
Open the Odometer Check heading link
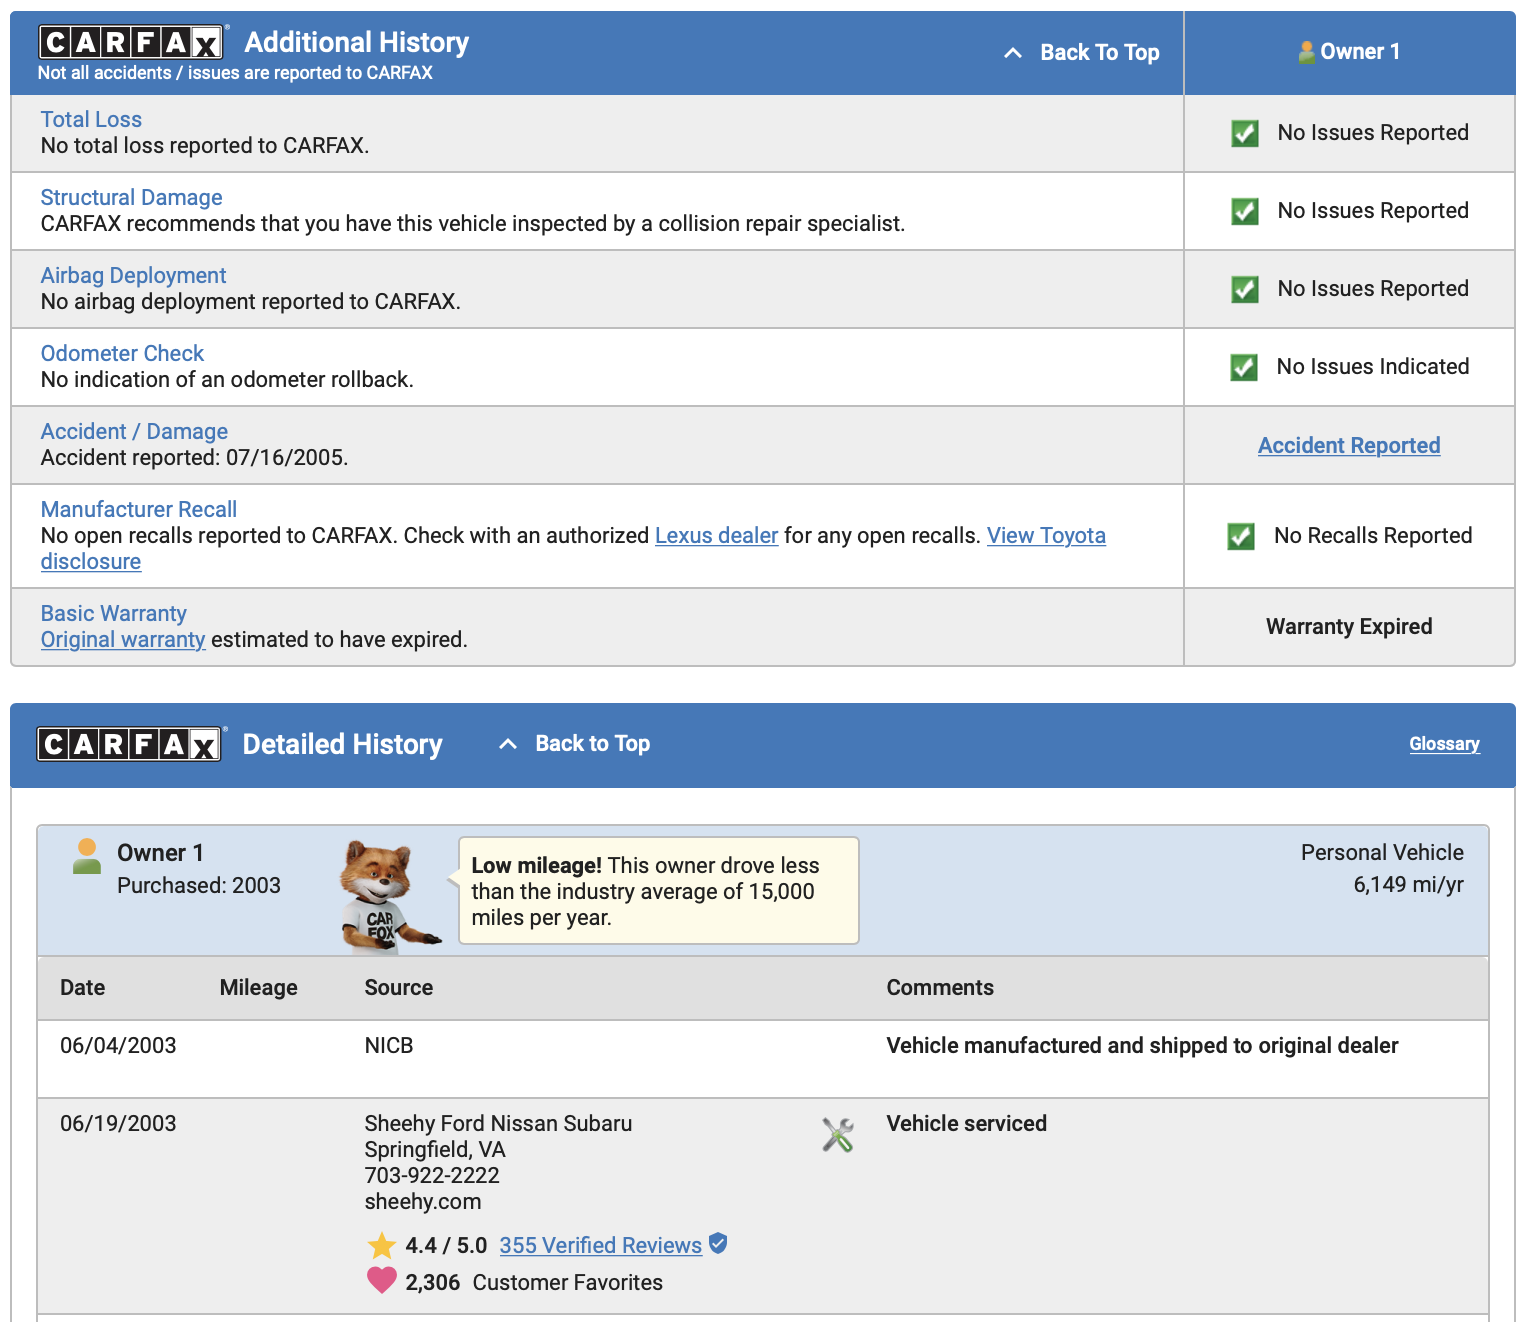(x=122, y=353)
